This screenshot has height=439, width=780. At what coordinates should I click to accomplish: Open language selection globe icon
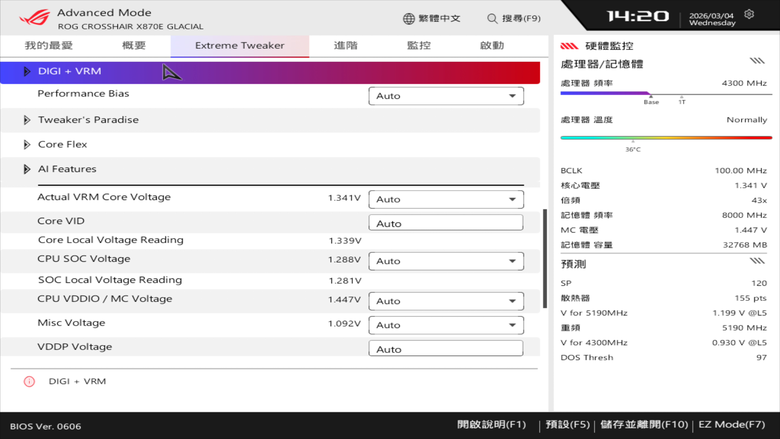[x=408, y=18]
